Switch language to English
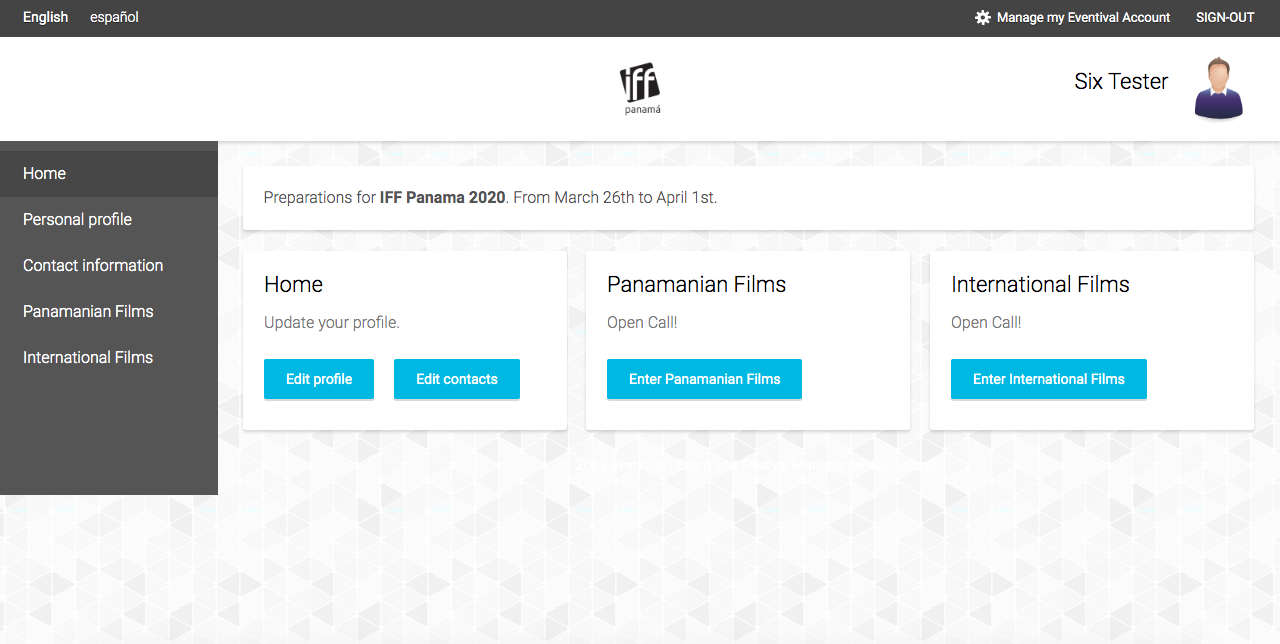Screen dimensions: 1280x644 46,17
